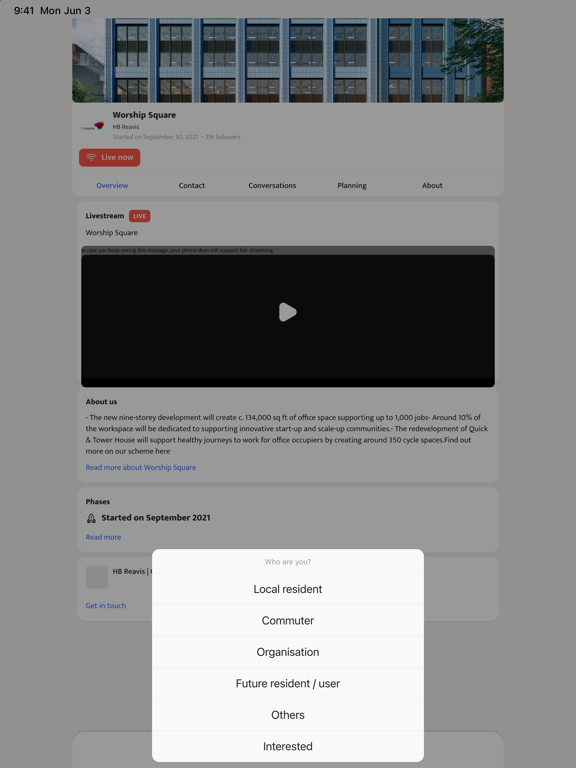Click the HB Reavis logo icon
The width and height of the screenshot is (576, 768).
93,126
